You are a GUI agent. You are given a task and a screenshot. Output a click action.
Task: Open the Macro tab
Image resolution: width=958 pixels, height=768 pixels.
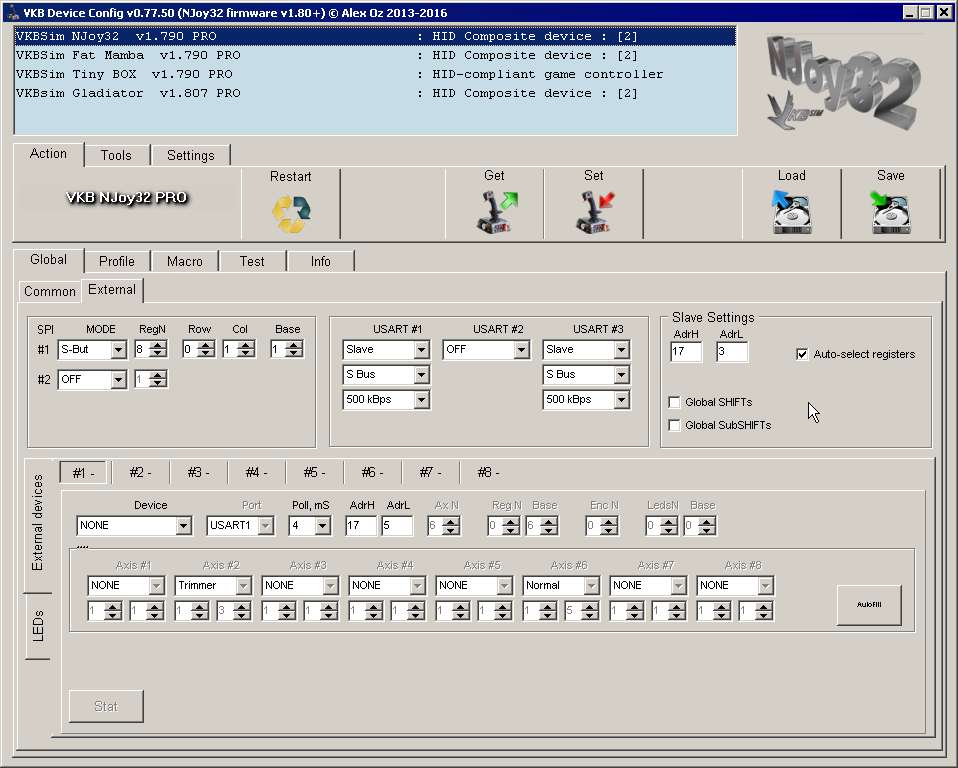pyautogui.click(x=185, y=261)
